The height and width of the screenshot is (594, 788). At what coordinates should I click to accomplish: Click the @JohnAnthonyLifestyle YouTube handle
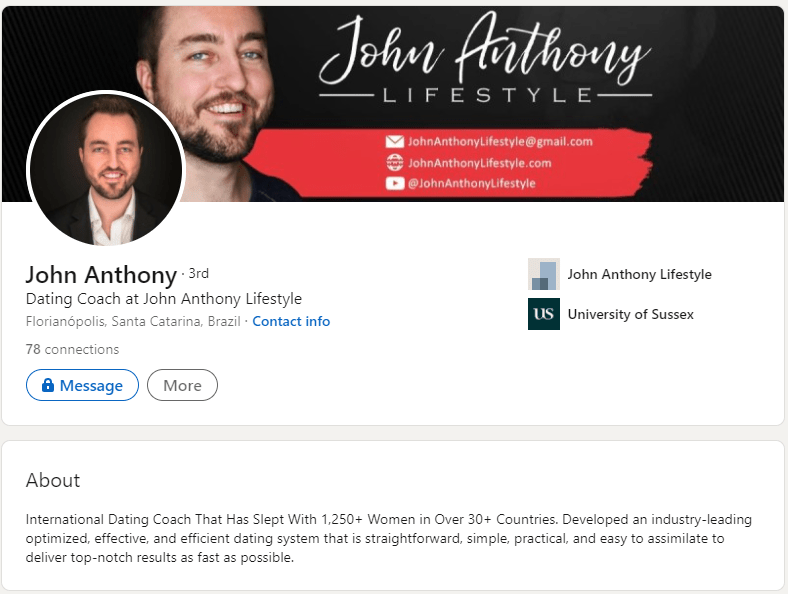click(471, 183)
